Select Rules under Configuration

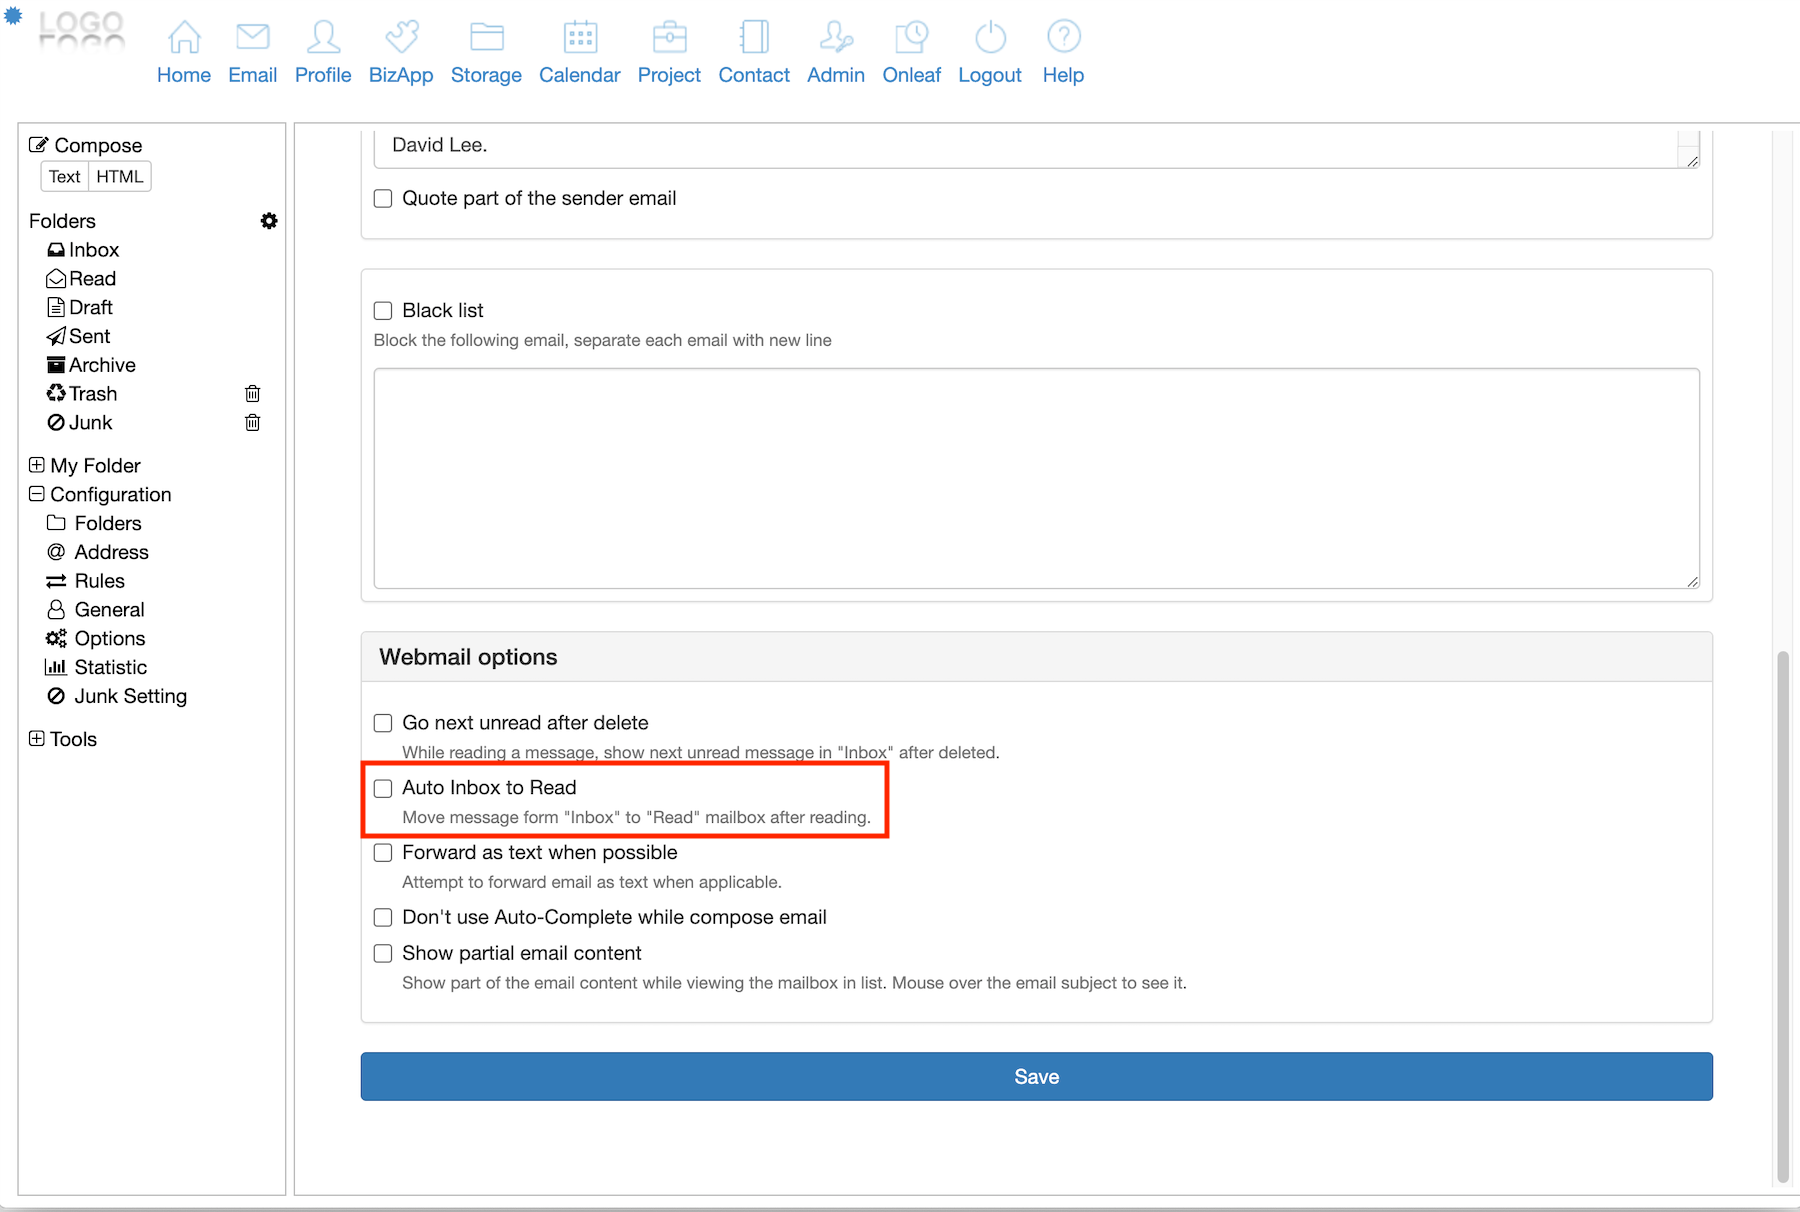coord(99,581)
